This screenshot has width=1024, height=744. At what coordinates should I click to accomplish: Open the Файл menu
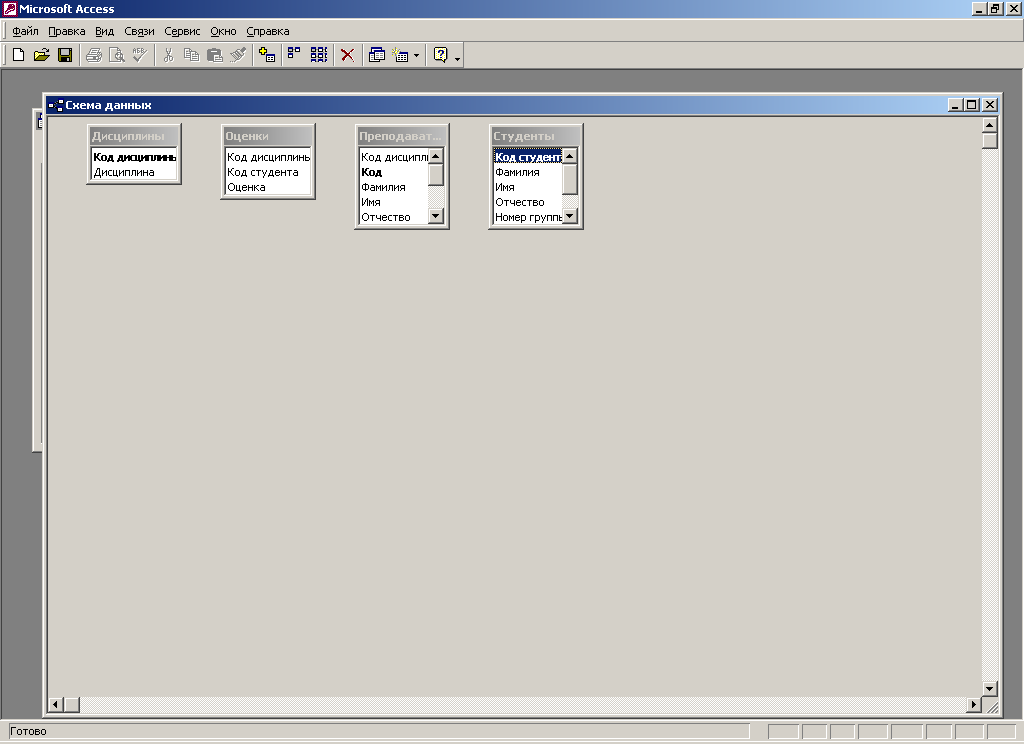(x=25, y=31)
